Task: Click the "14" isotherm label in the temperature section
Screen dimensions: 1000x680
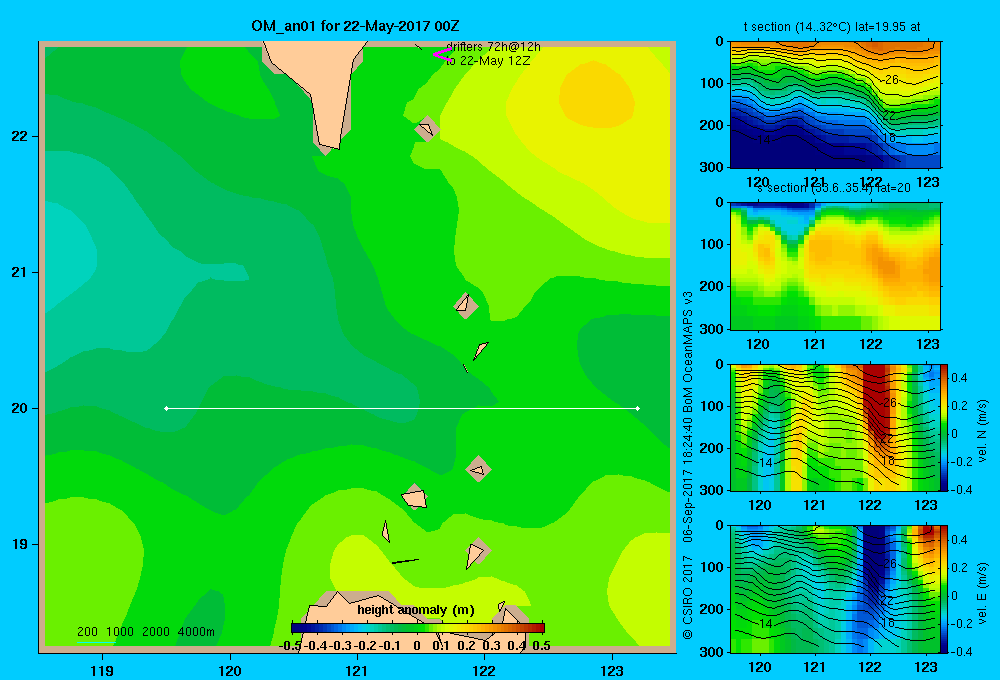Action: 763,140
